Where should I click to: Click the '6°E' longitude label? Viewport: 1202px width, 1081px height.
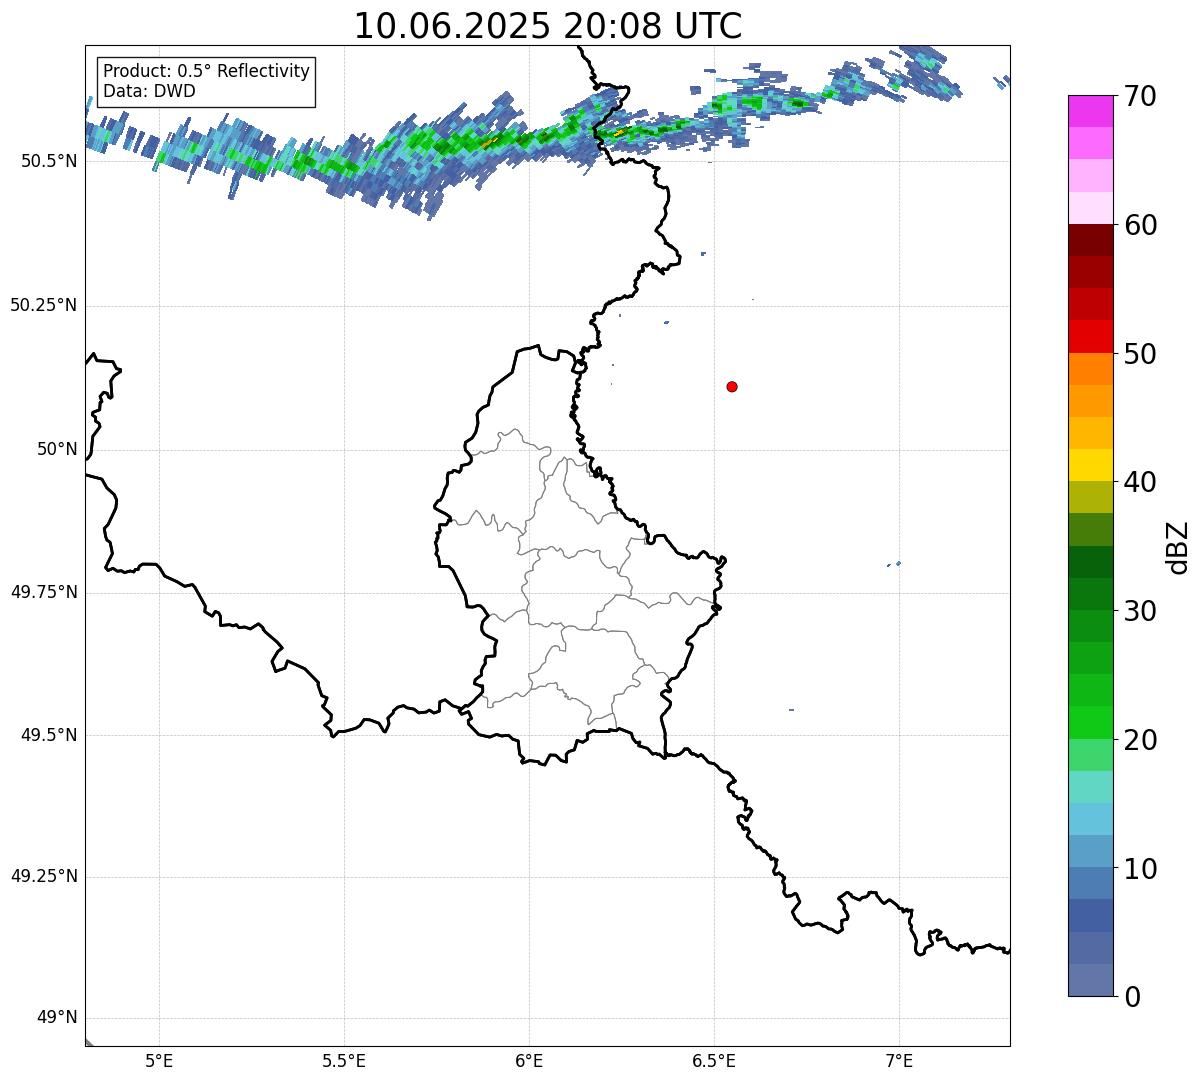(529, 1060)
